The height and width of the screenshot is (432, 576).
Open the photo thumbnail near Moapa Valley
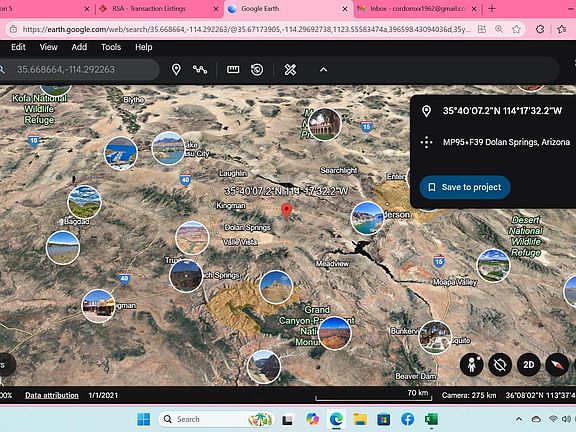(x=493, y=266)
